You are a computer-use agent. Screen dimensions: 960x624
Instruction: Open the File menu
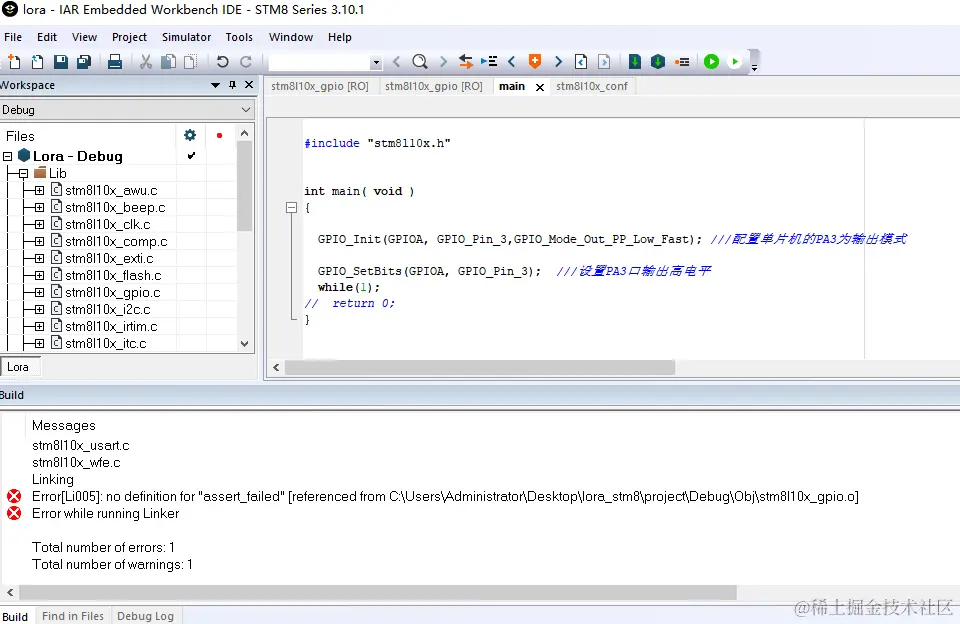click(13, 37)
